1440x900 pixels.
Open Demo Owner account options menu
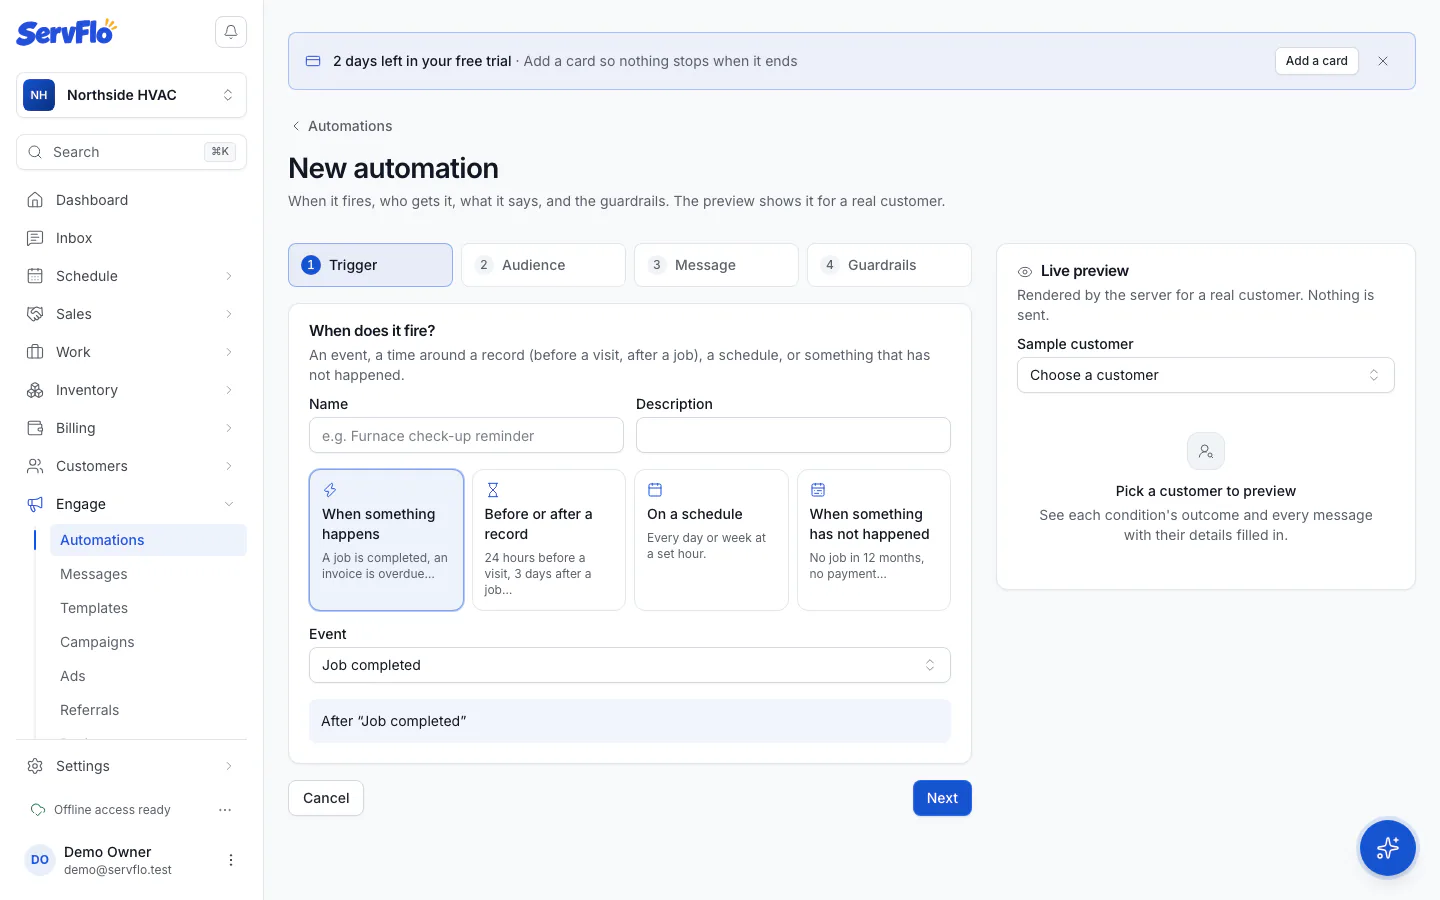tap(231, 860)
